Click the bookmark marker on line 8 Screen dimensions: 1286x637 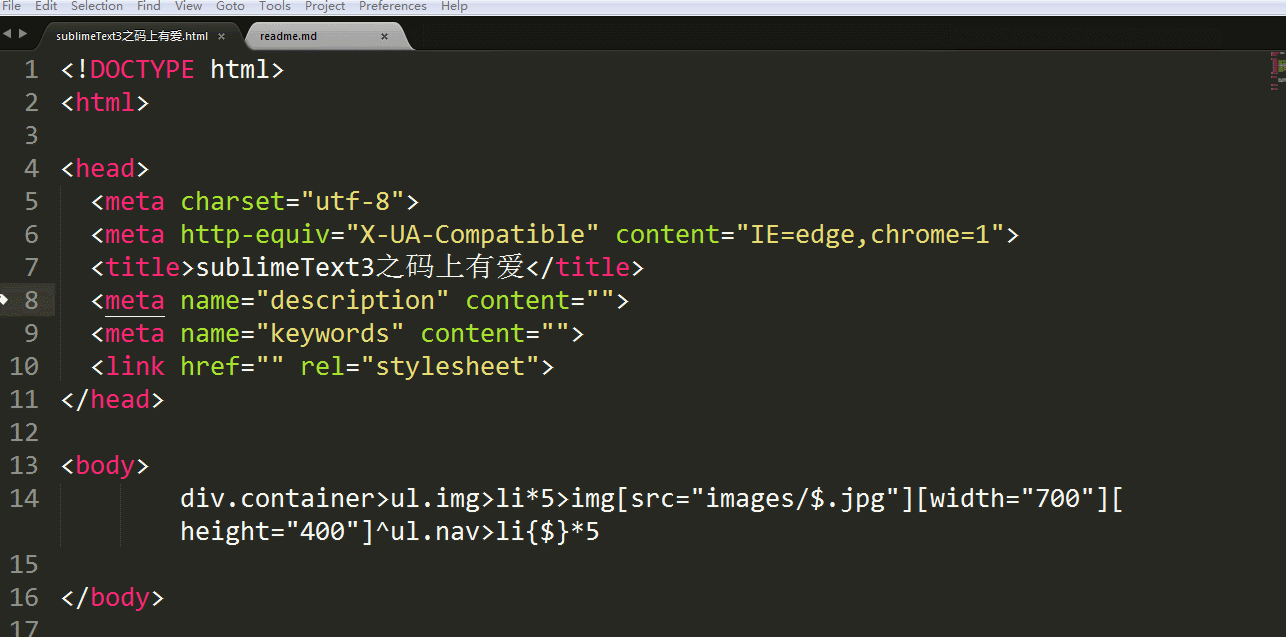4,299
